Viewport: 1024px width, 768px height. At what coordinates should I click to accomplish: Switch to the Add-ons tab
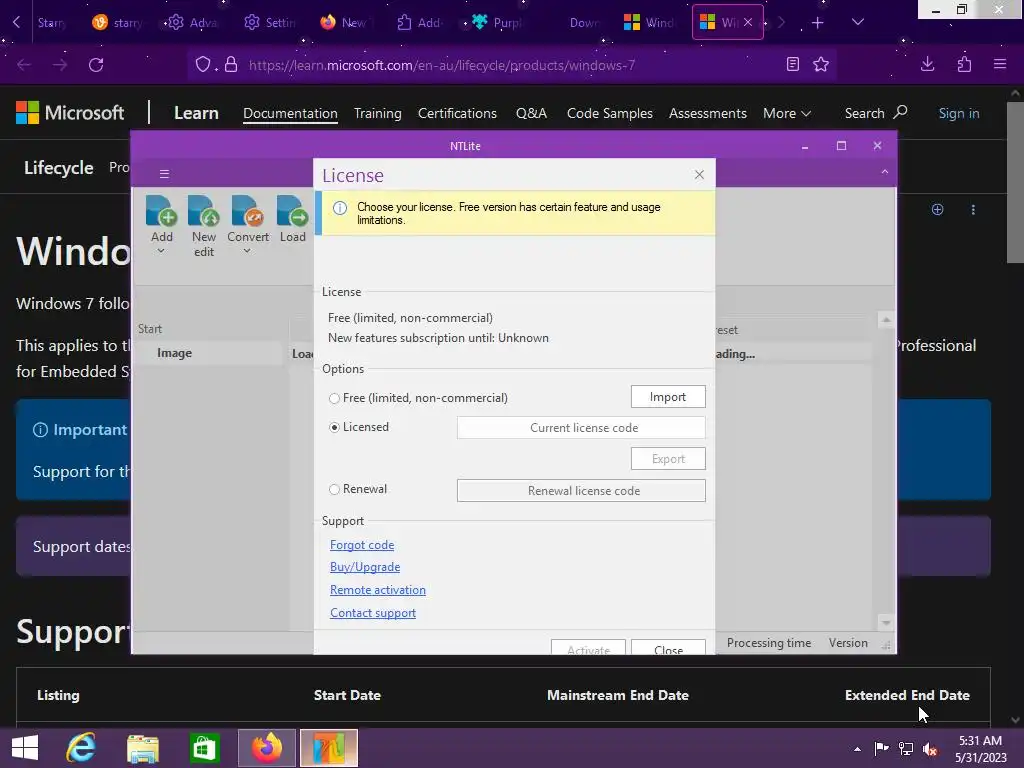421,23
